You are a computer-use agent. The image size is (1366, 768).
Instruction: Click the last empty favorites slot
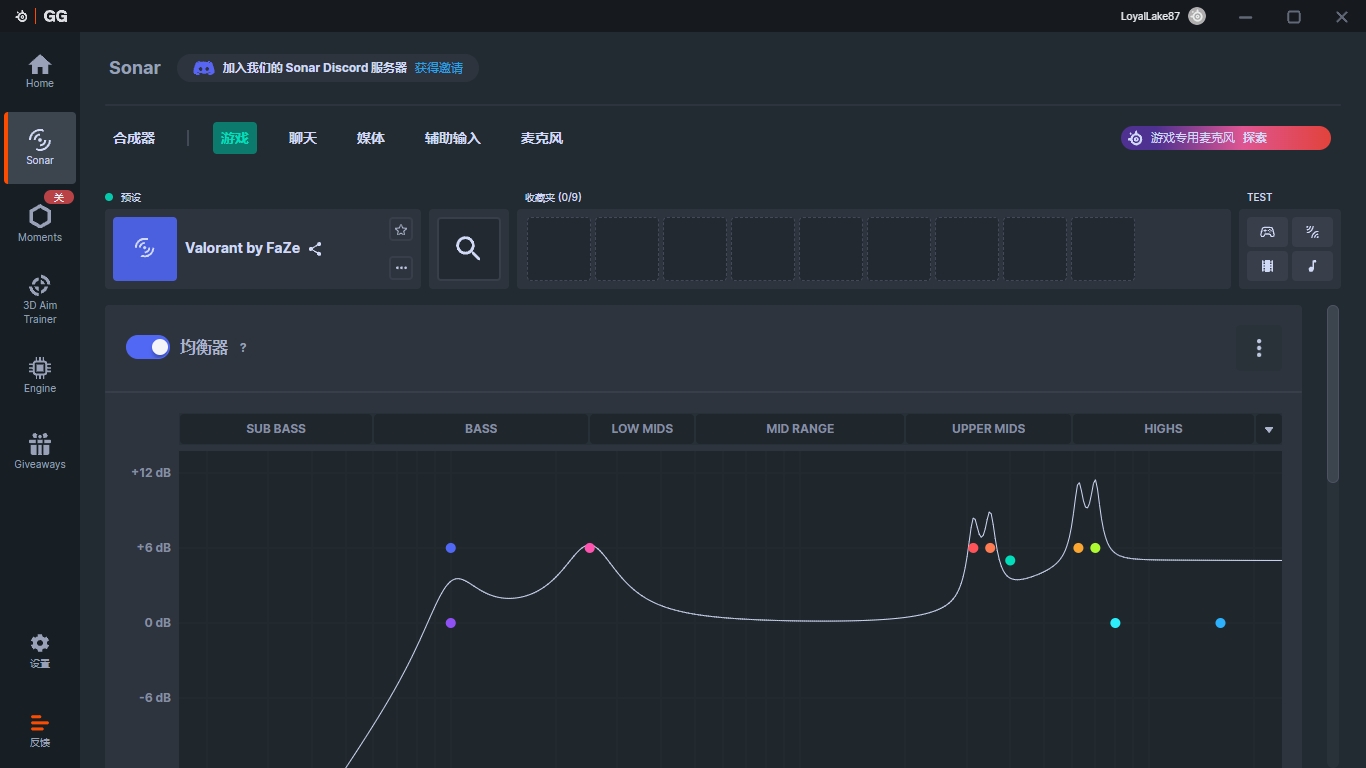[1103, 249]
